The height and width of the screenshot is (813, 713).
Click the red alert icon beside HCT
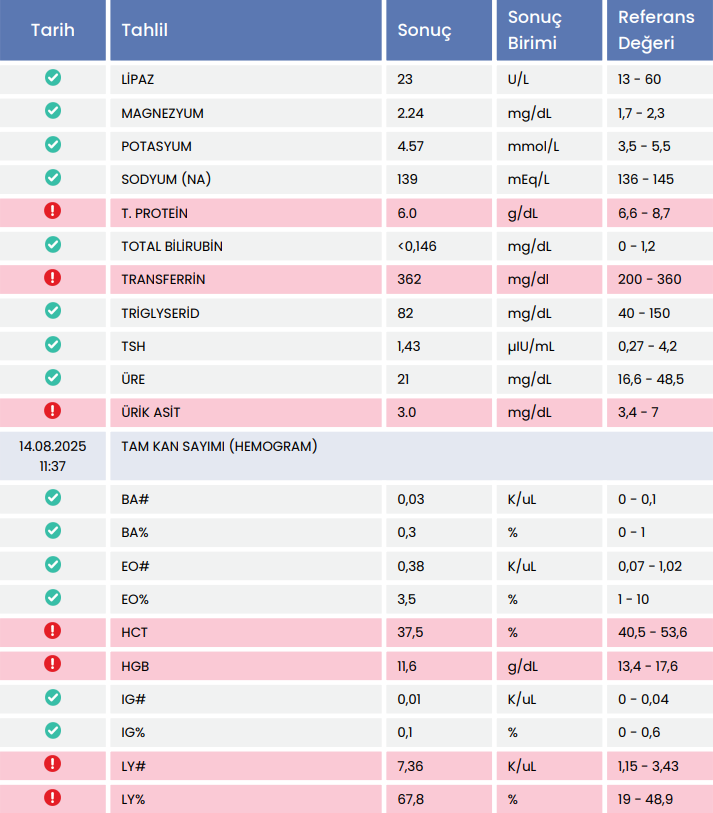[53, 631]
